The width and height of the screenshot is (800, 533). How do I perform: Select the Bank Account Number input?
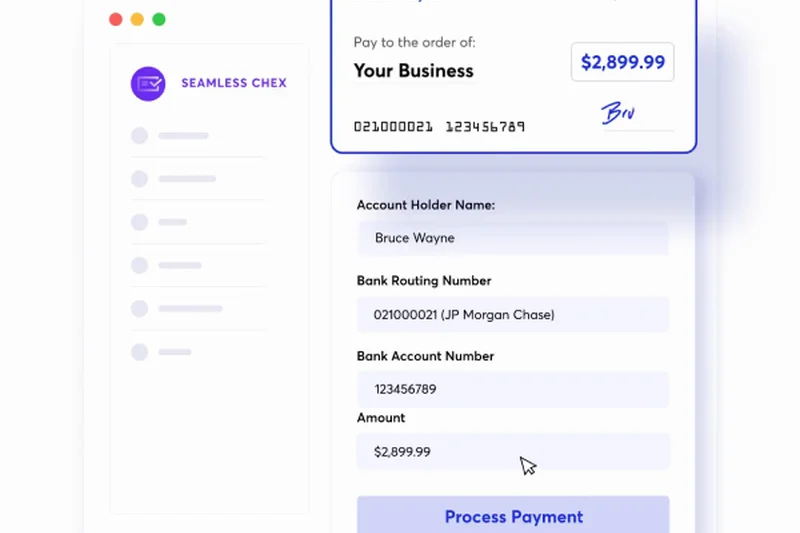click(512, 389)
